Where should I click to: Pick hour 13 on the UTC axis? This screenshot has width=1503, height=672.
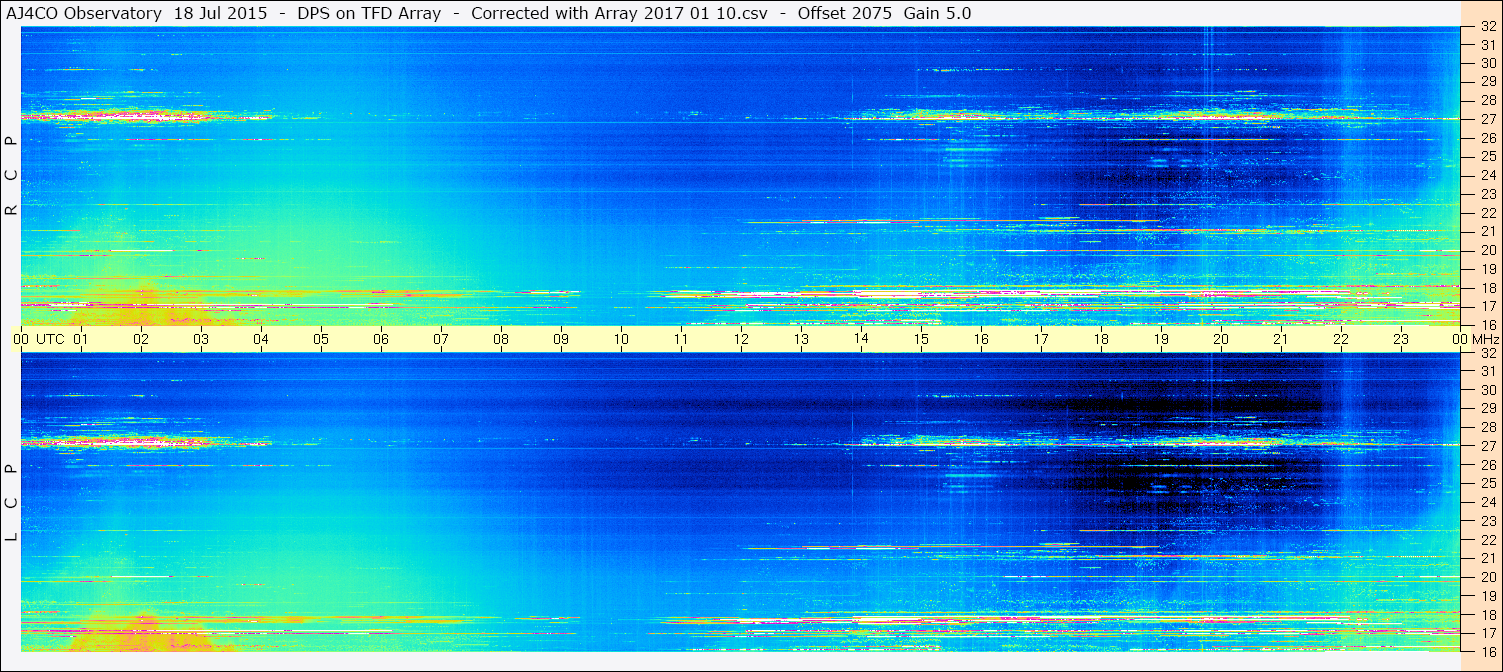[801, 339]
